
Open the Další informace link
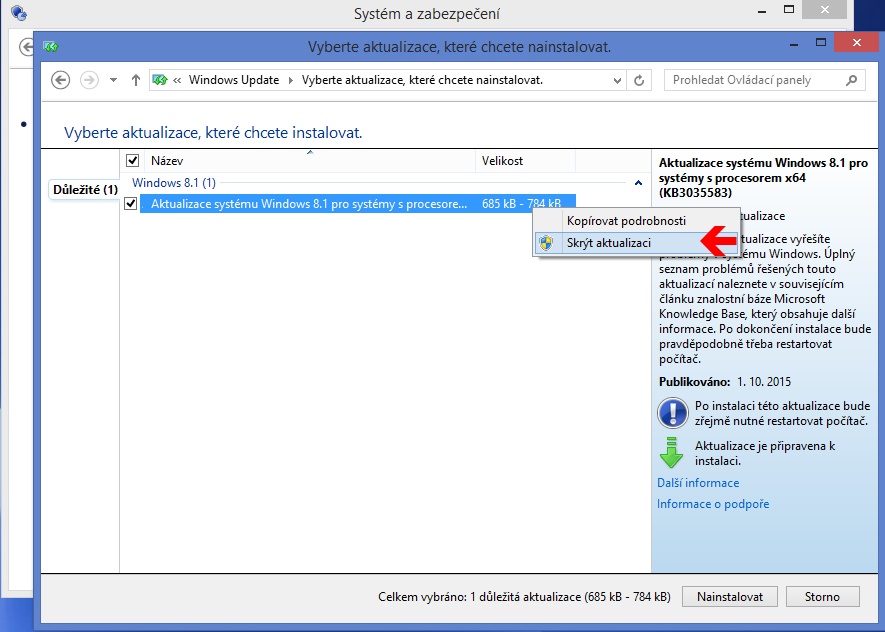pyautogui.click(x=698, y=483)
